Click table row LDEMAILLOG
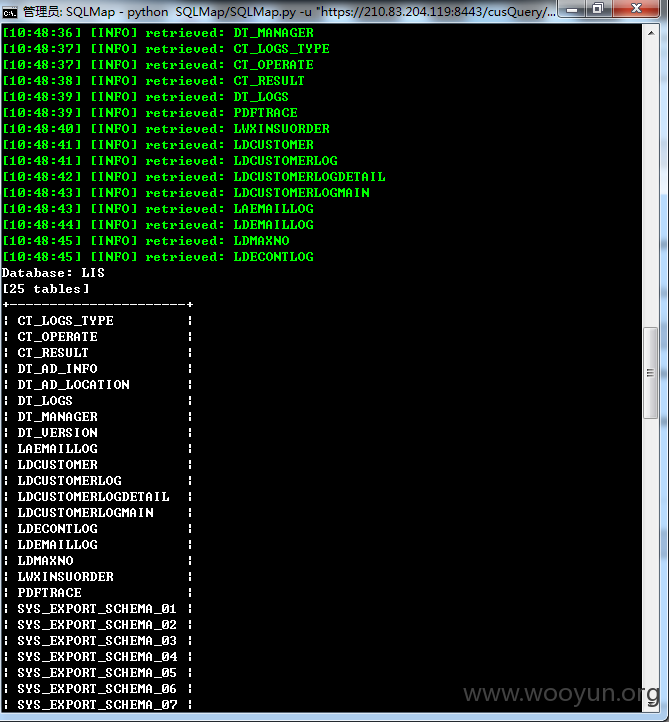The height and width of the screenshot is (722, 669). coord(98,545)
